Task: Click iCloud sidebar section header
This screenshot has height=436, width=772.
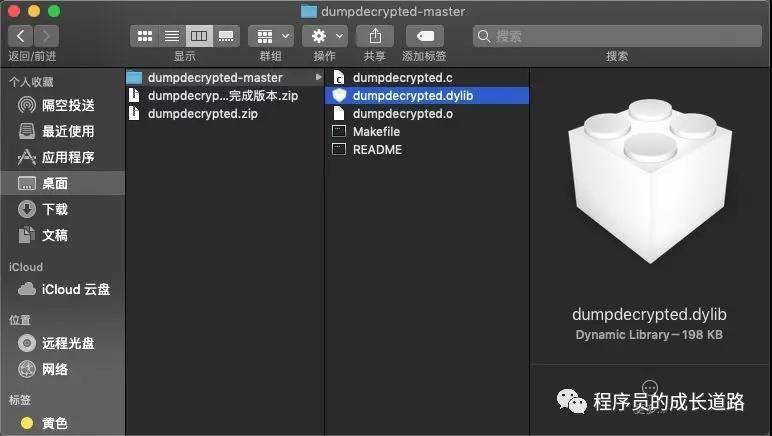Action: point(26,267)
